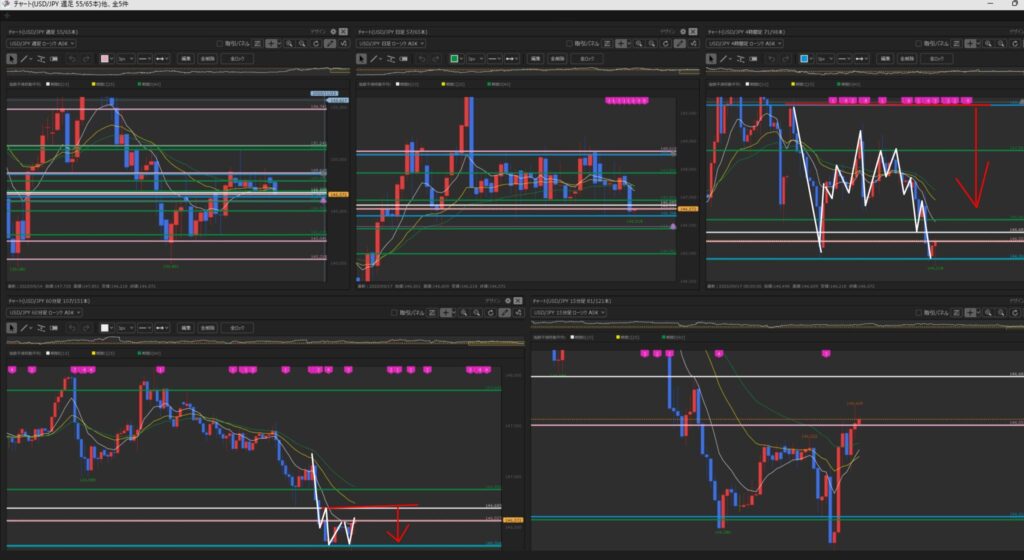The height and width of the screenshot is (560, 1024).
Task: Zoom out on the daily chart
Action: coord(652,44)
